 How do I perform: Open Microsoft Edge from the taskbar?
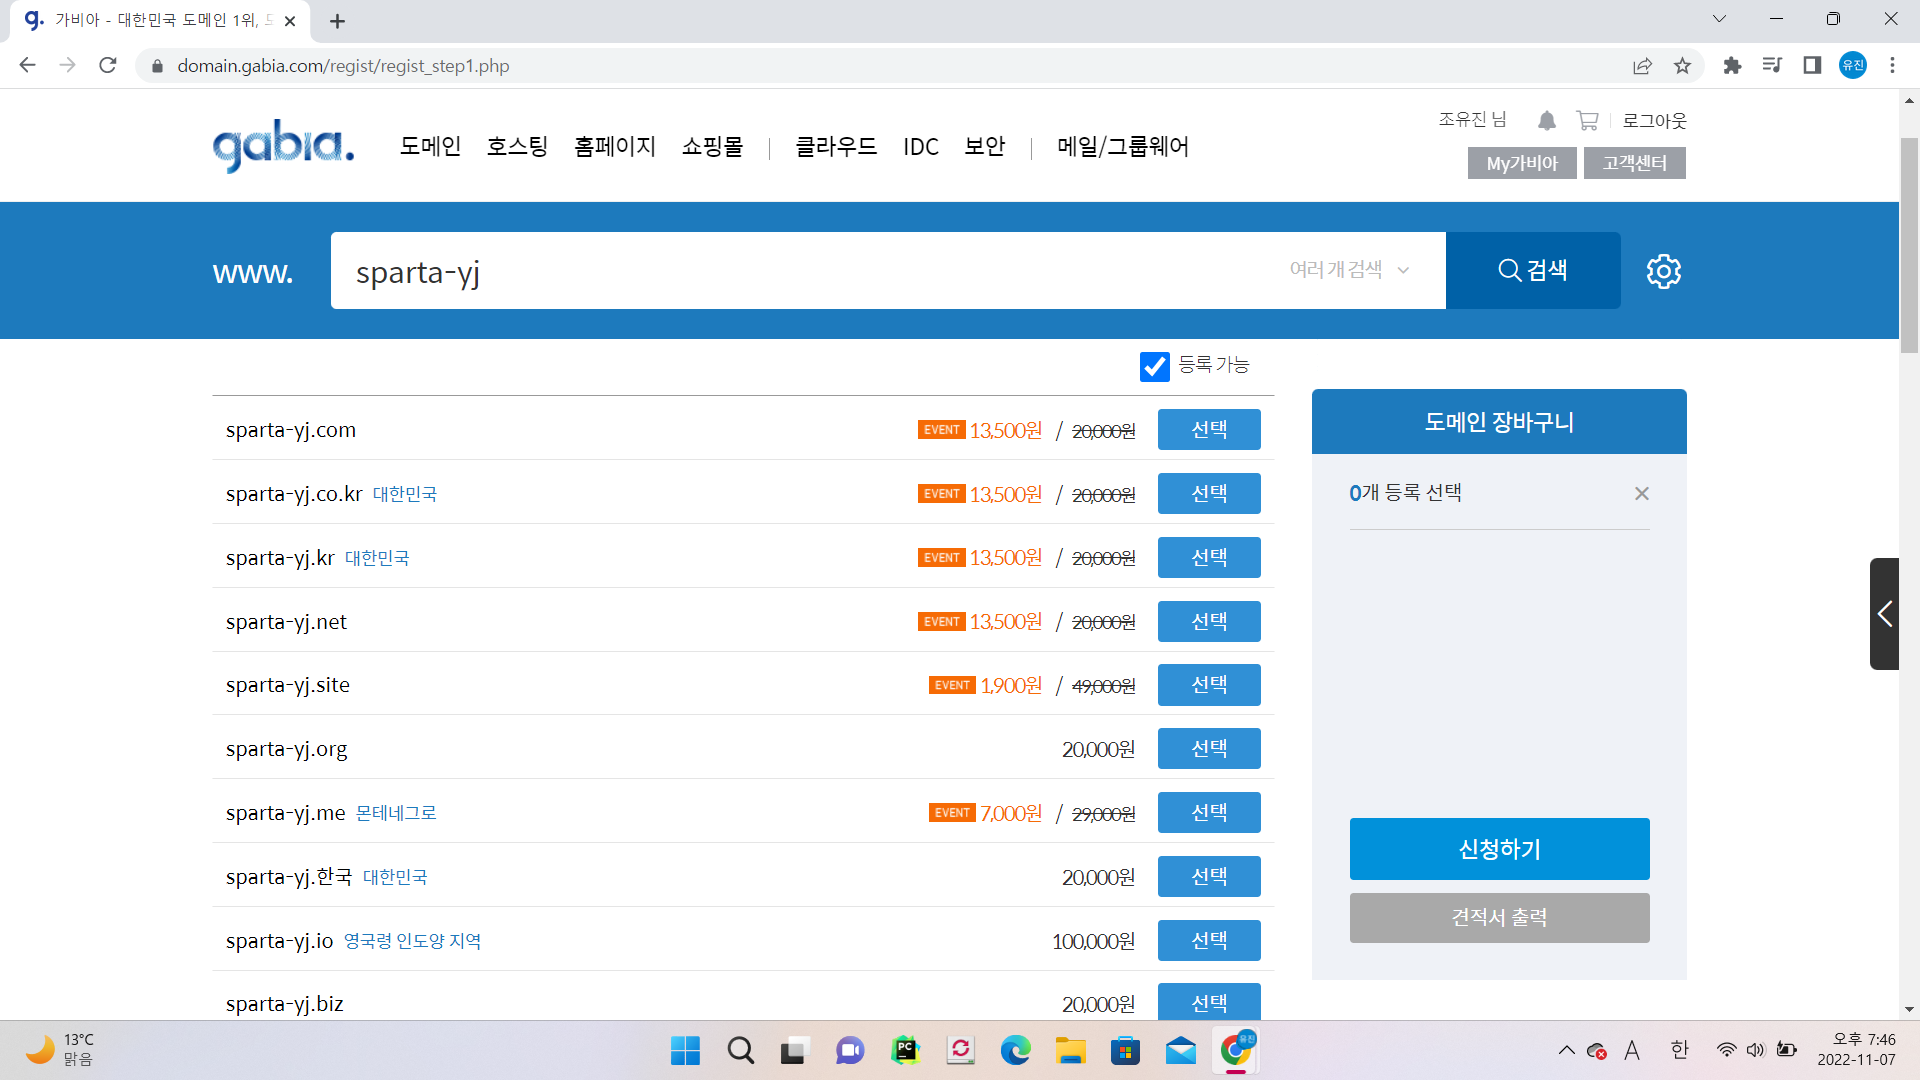[1015, 1050]
